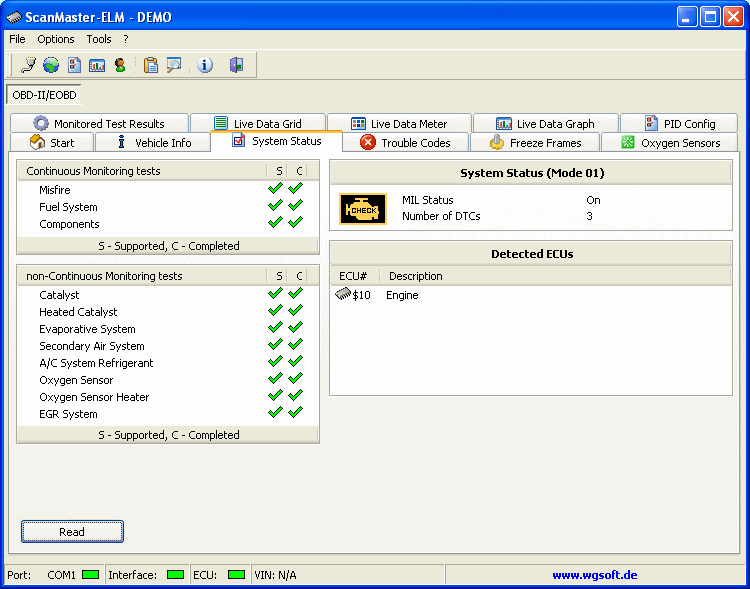Click the clipboard report toolbar icon
The height and width of the screenshot is (589, 750).
(x=151, y=65)
